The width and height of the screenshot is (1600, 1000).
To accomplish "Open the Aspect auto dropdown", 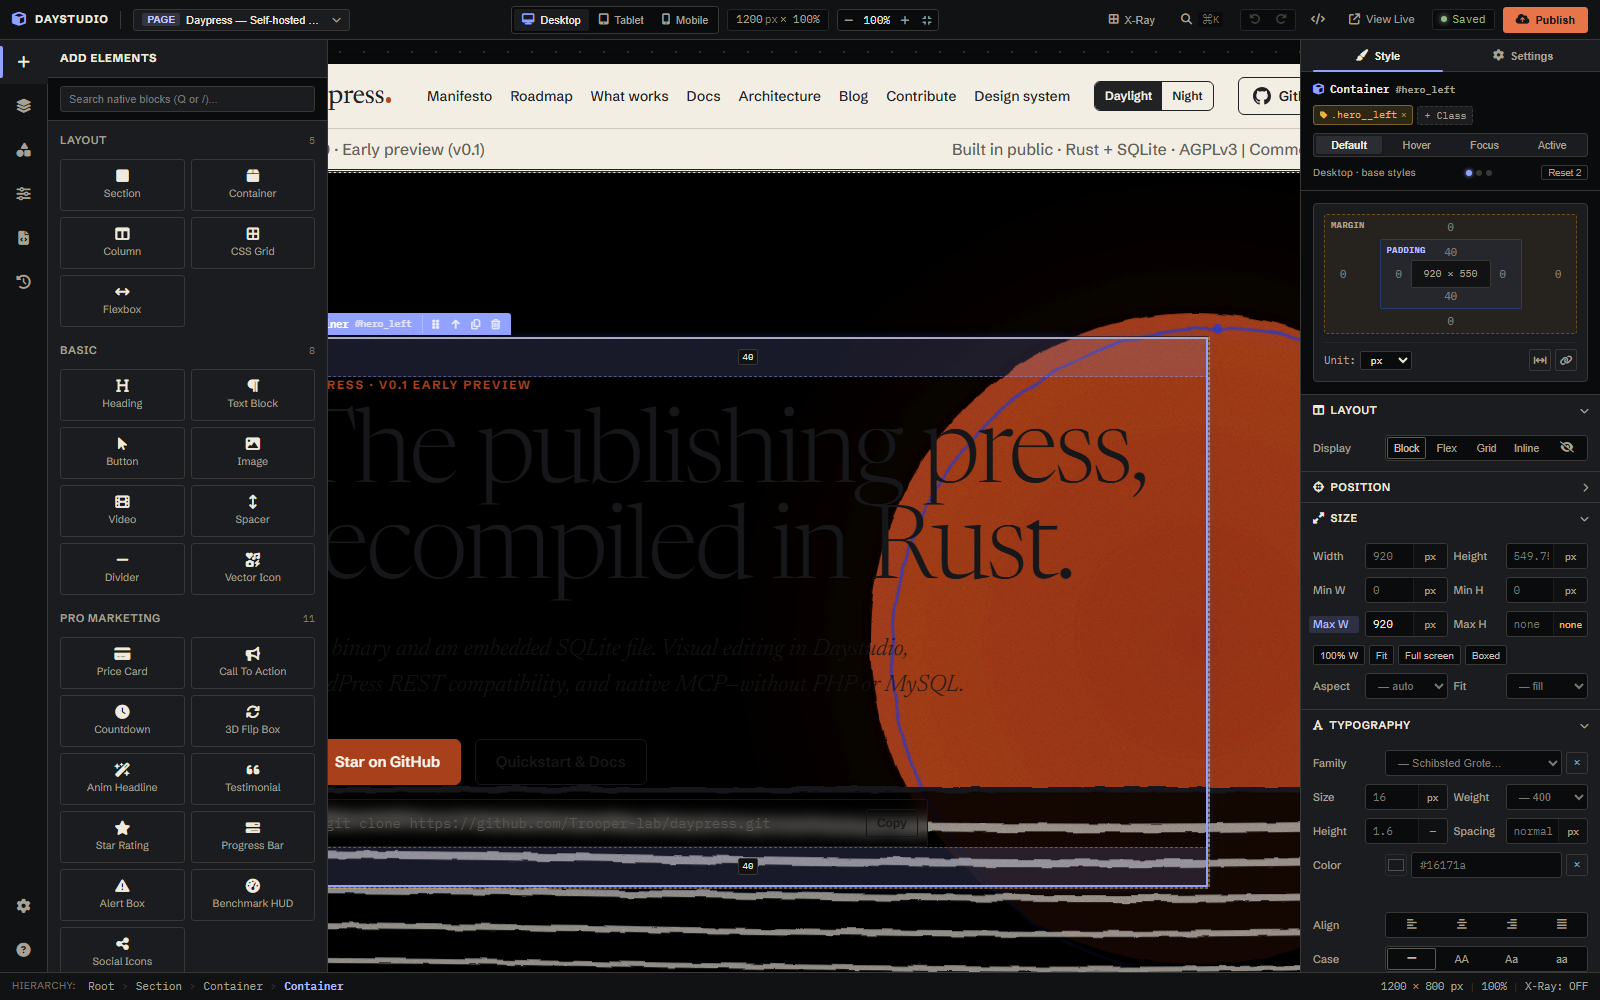I will 1406,686.
